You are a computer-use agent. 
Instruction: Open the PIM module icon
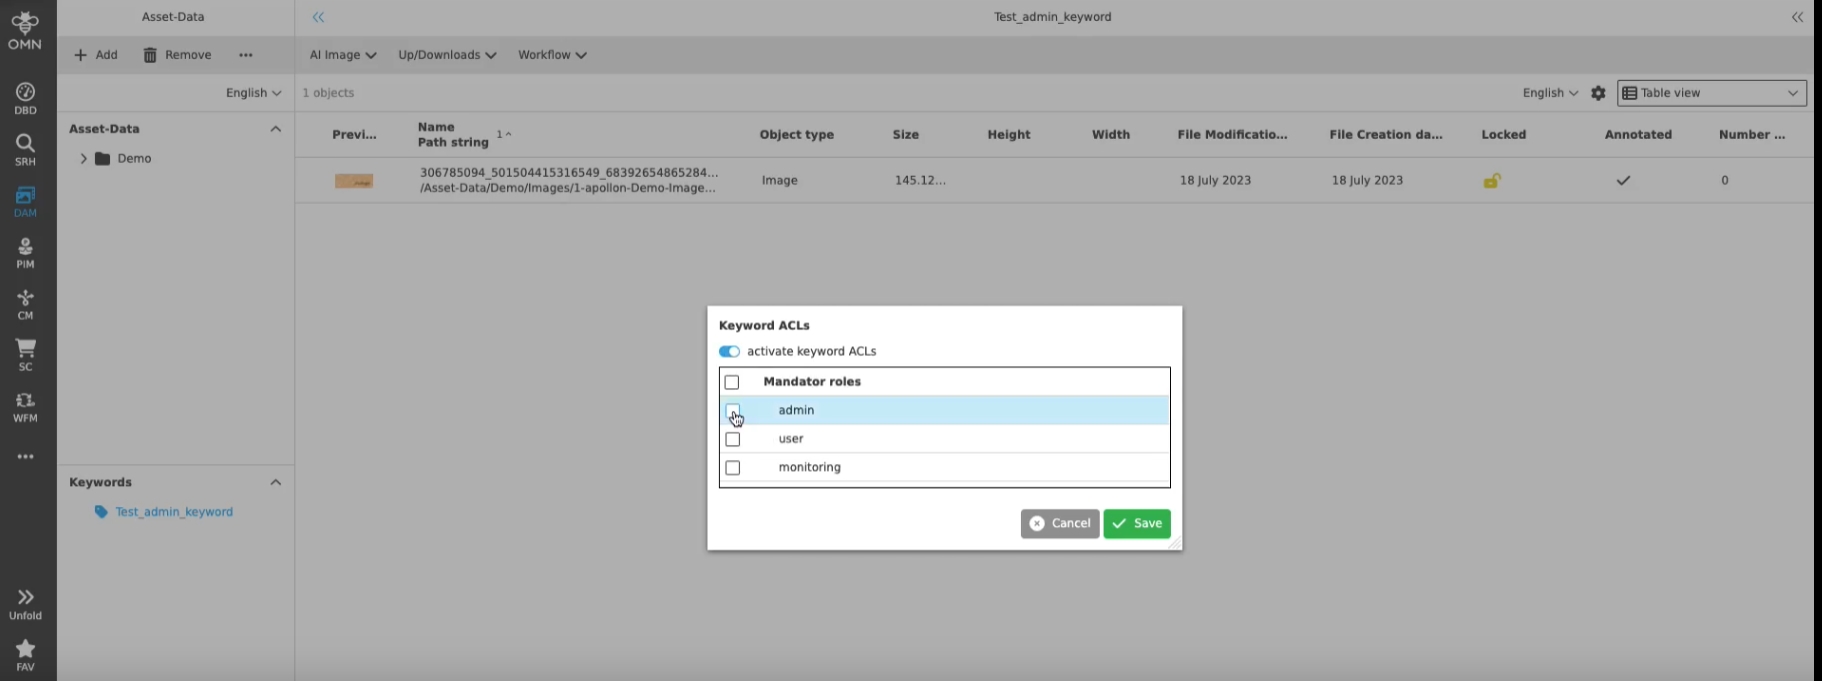click(25, 252)
